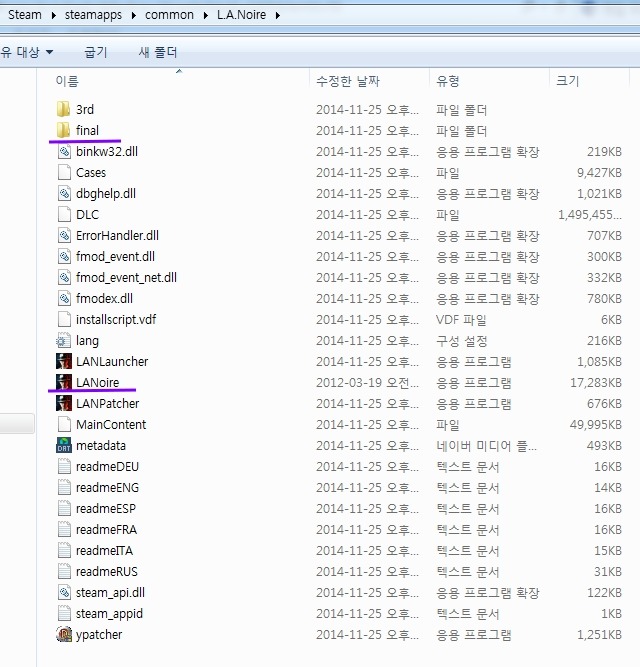Viewport: 640px width, 667px height.
Task: Select the readmeESP text file icon
Action: pos(64,508)
